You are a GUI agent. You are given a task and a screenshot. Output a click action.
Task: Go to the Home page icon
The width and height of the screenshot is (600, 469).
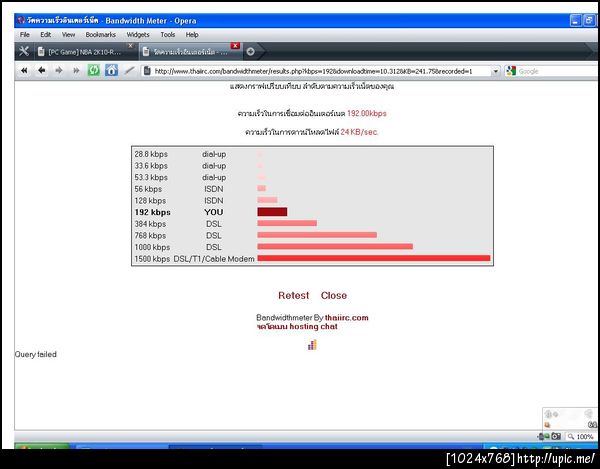pos(111,70)
